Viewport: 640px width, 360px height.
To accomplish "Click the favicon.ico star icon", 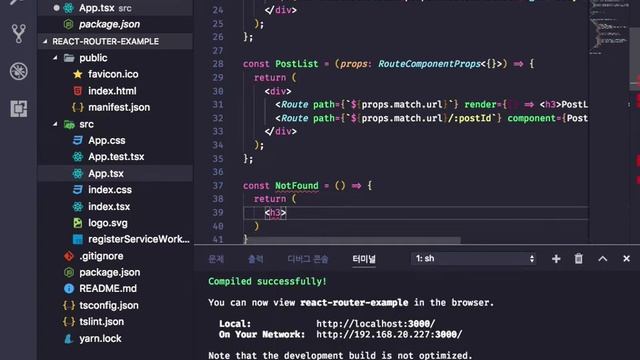I will 78,74.
